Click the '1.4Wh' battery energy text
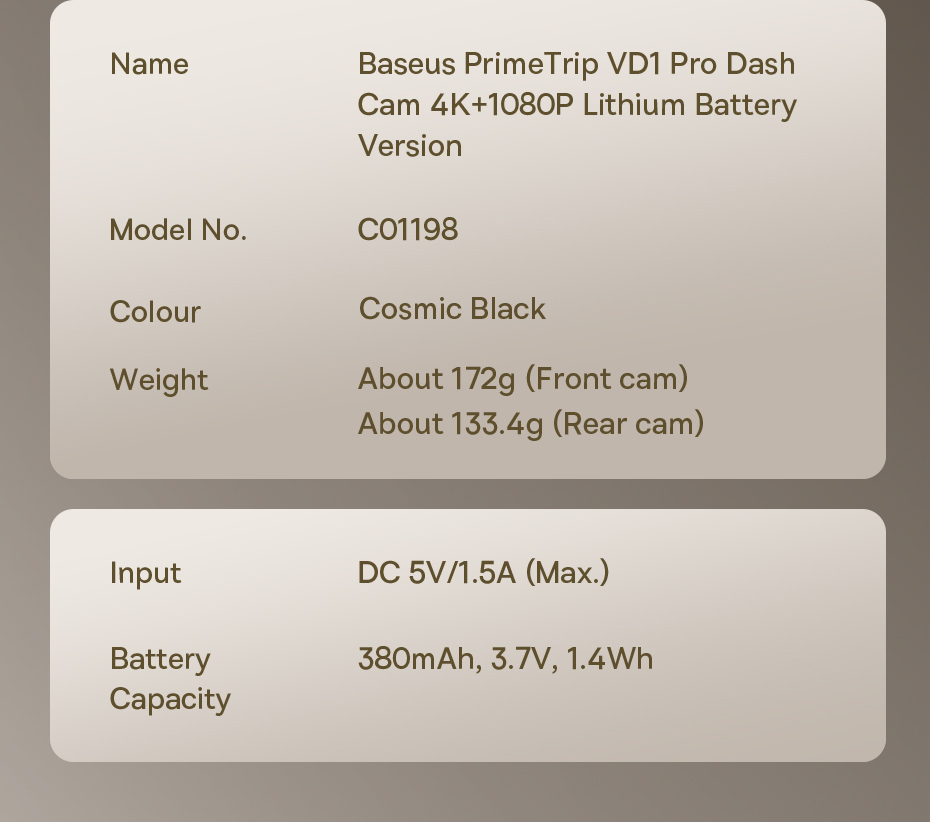 pos(610,659)
